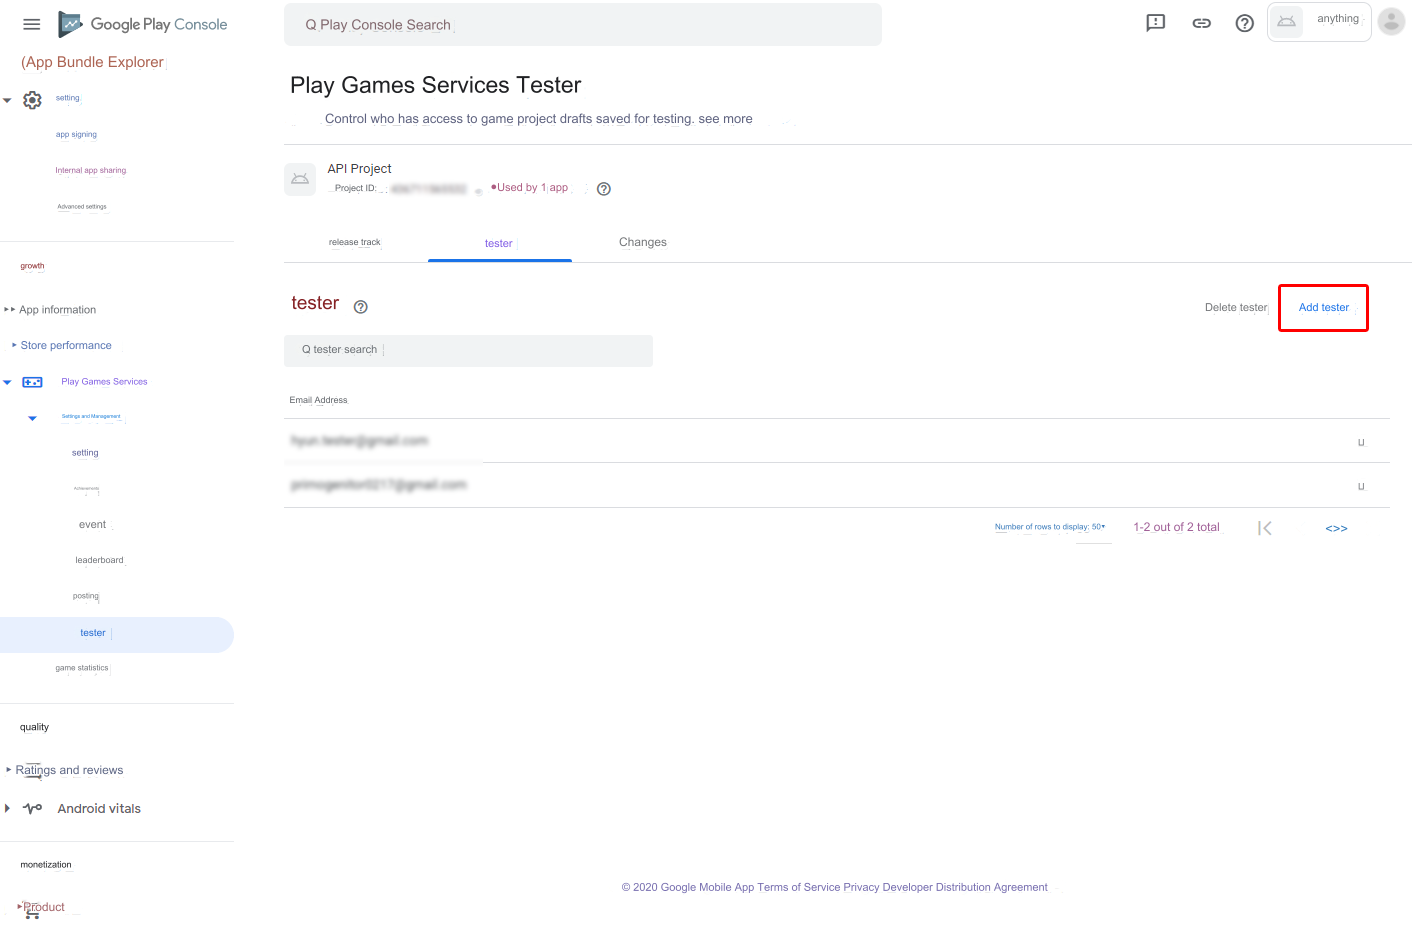
Task: Click the '1-2 out of 2 total' text
Action: 1176,527
